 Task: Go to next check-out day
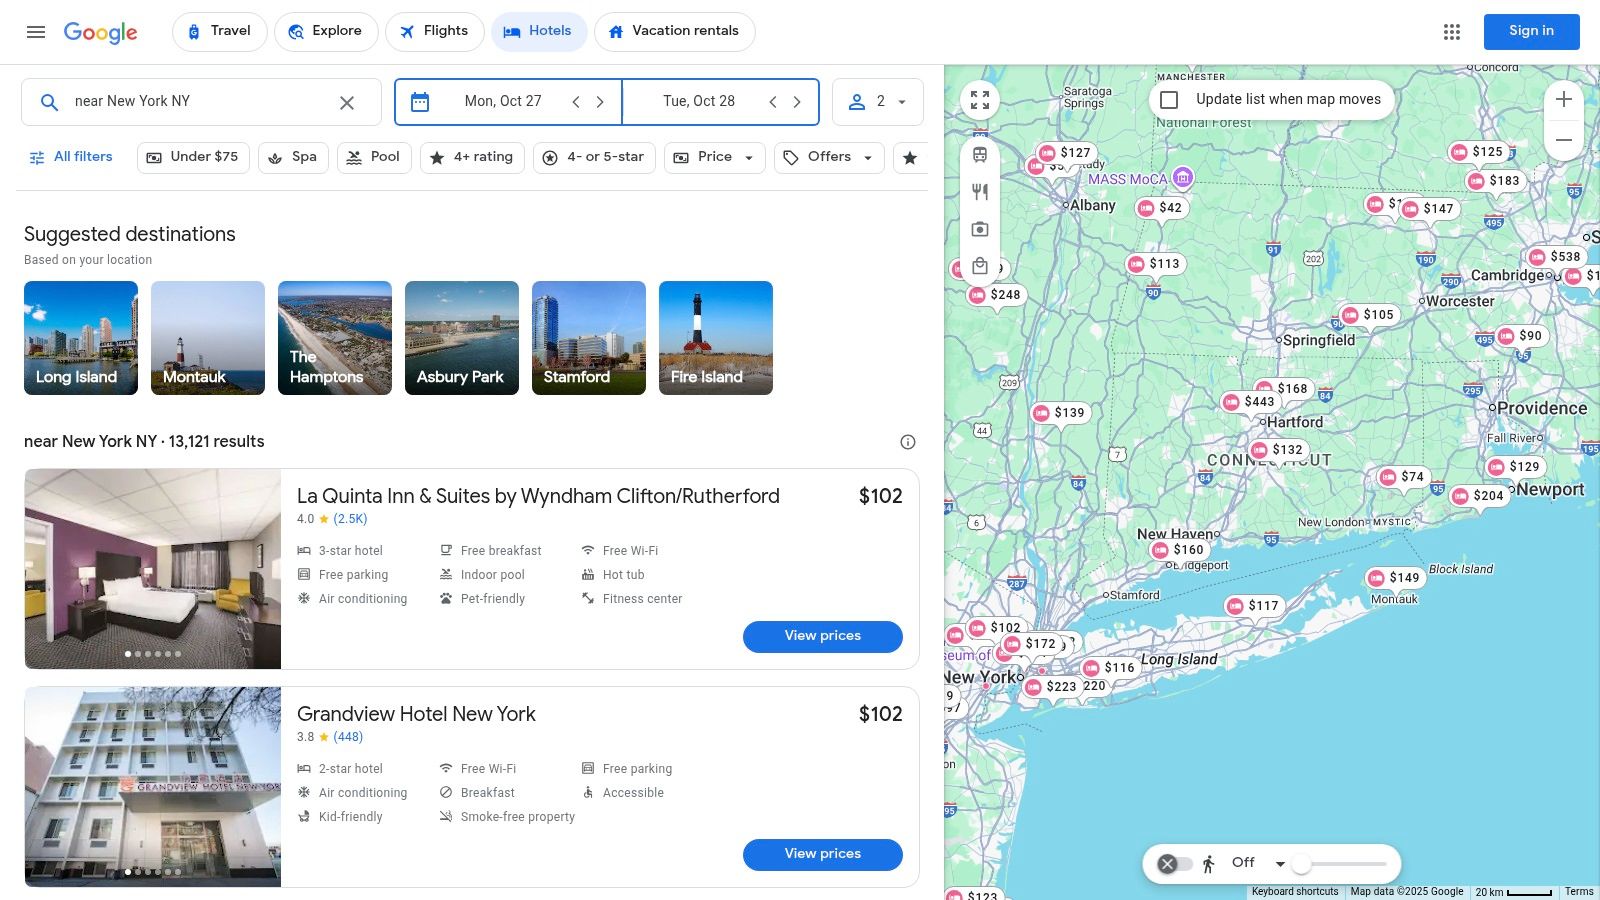click(797, 102)
